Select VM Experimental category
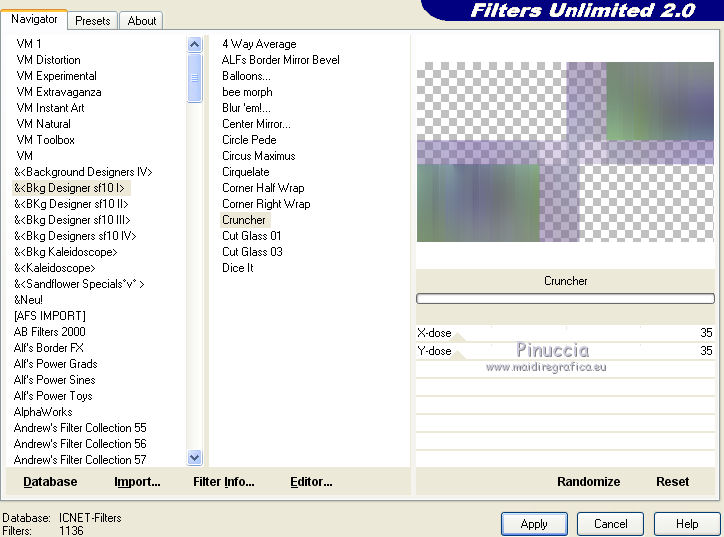This screenshot has width=724, height=537. coord(56,76)
